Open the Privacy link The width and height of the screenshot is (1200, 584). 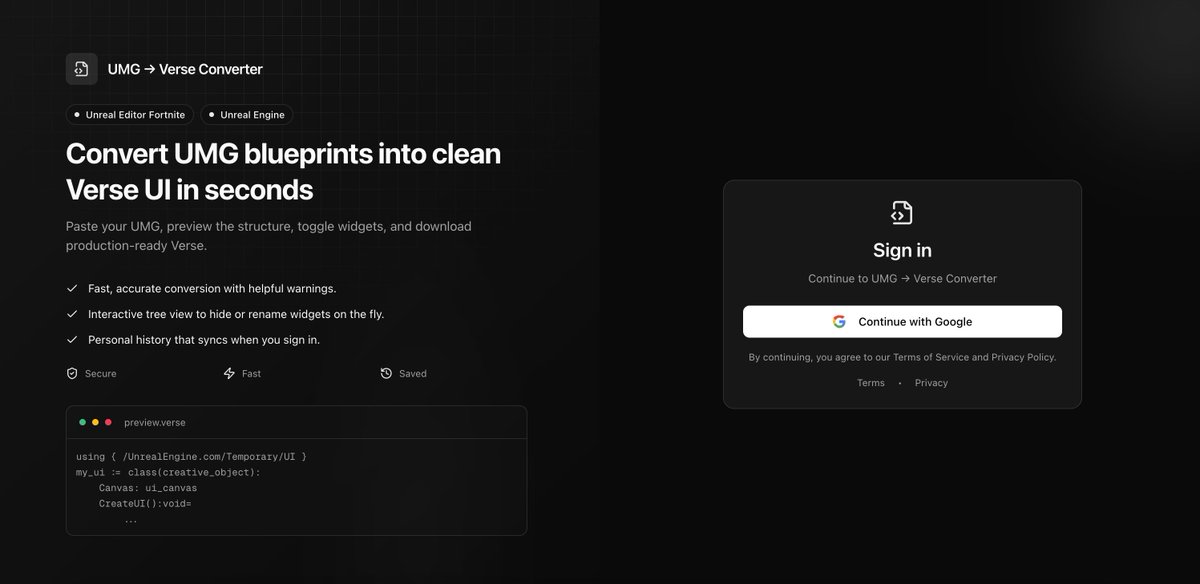(931, 383)
